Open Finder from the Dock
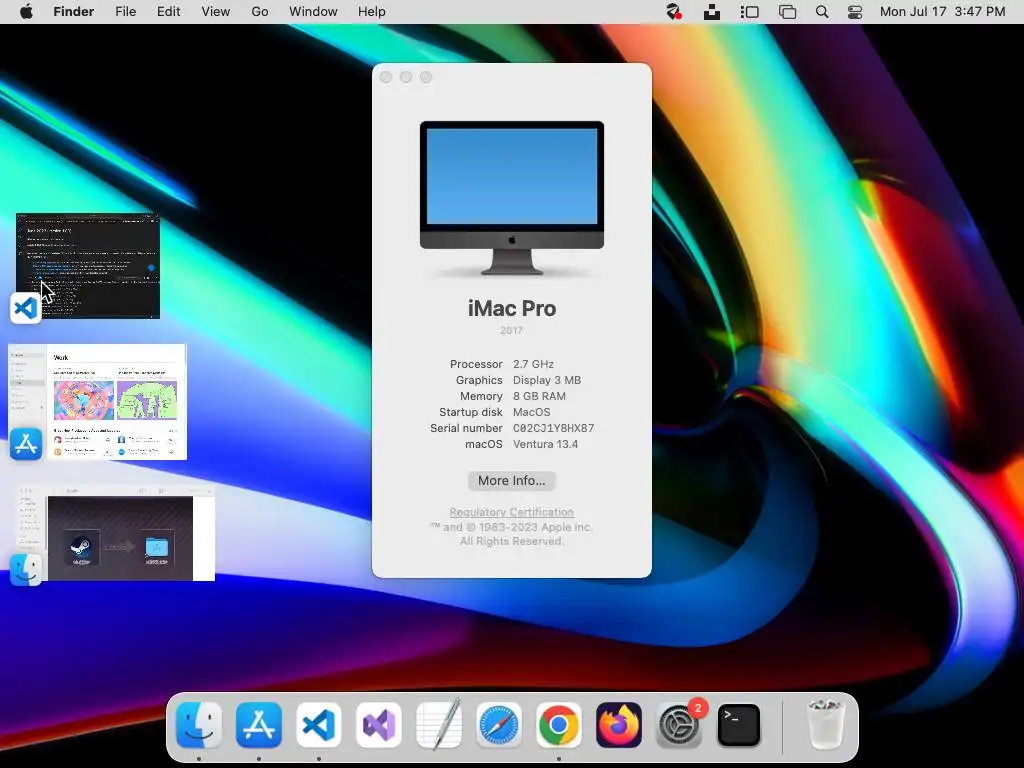This screenshot has width=1024, height=768. click(199, 725)
